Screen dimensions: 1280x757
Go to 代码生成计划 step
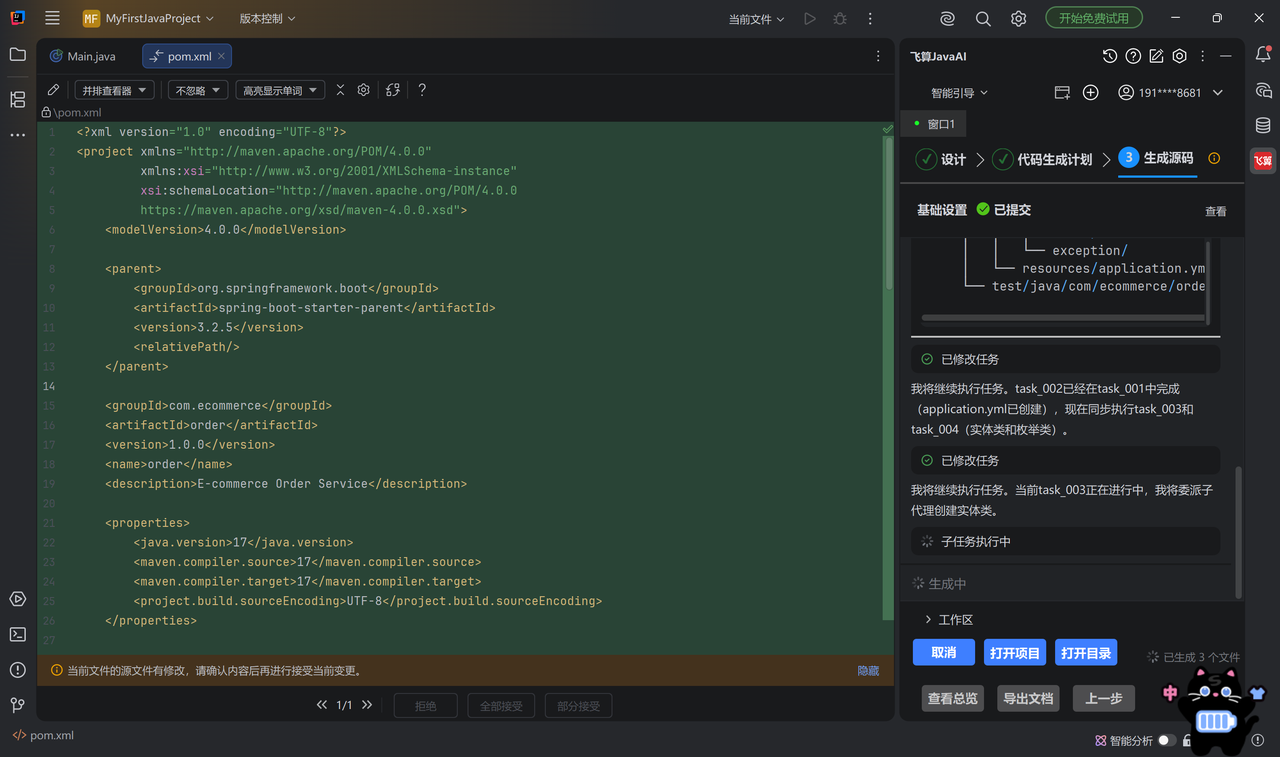[1042, 159]
